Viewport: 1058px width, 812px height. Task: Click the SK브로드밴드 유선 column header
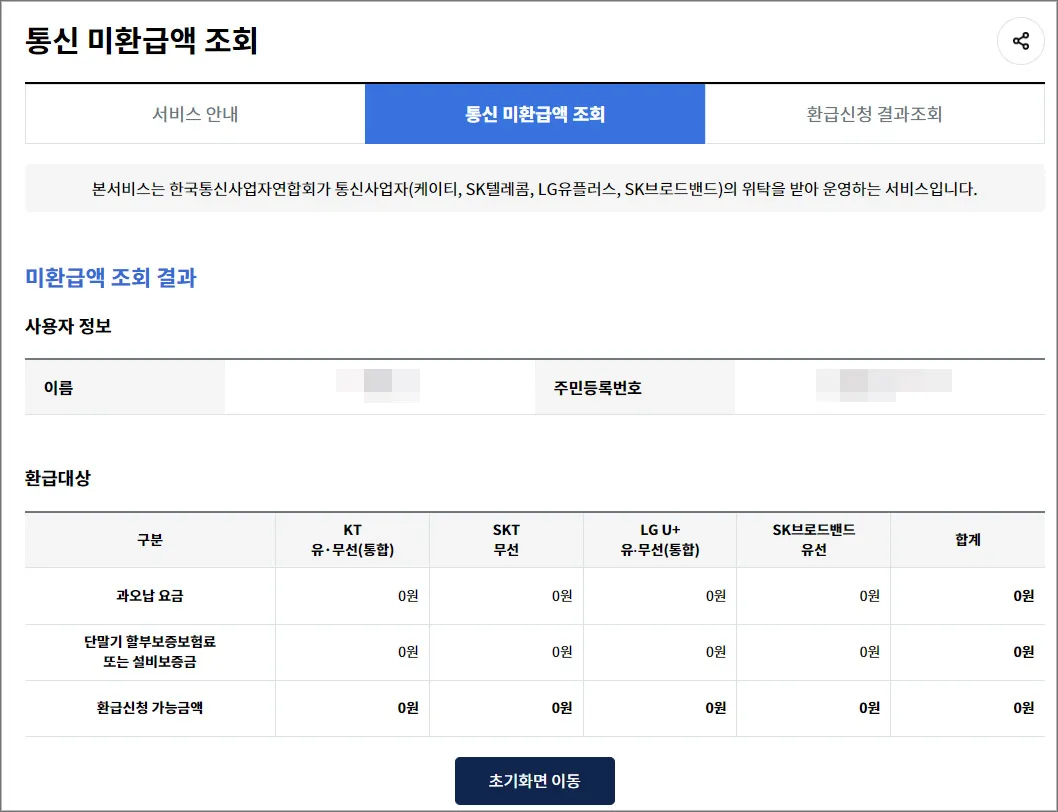(x=814, y=539)
